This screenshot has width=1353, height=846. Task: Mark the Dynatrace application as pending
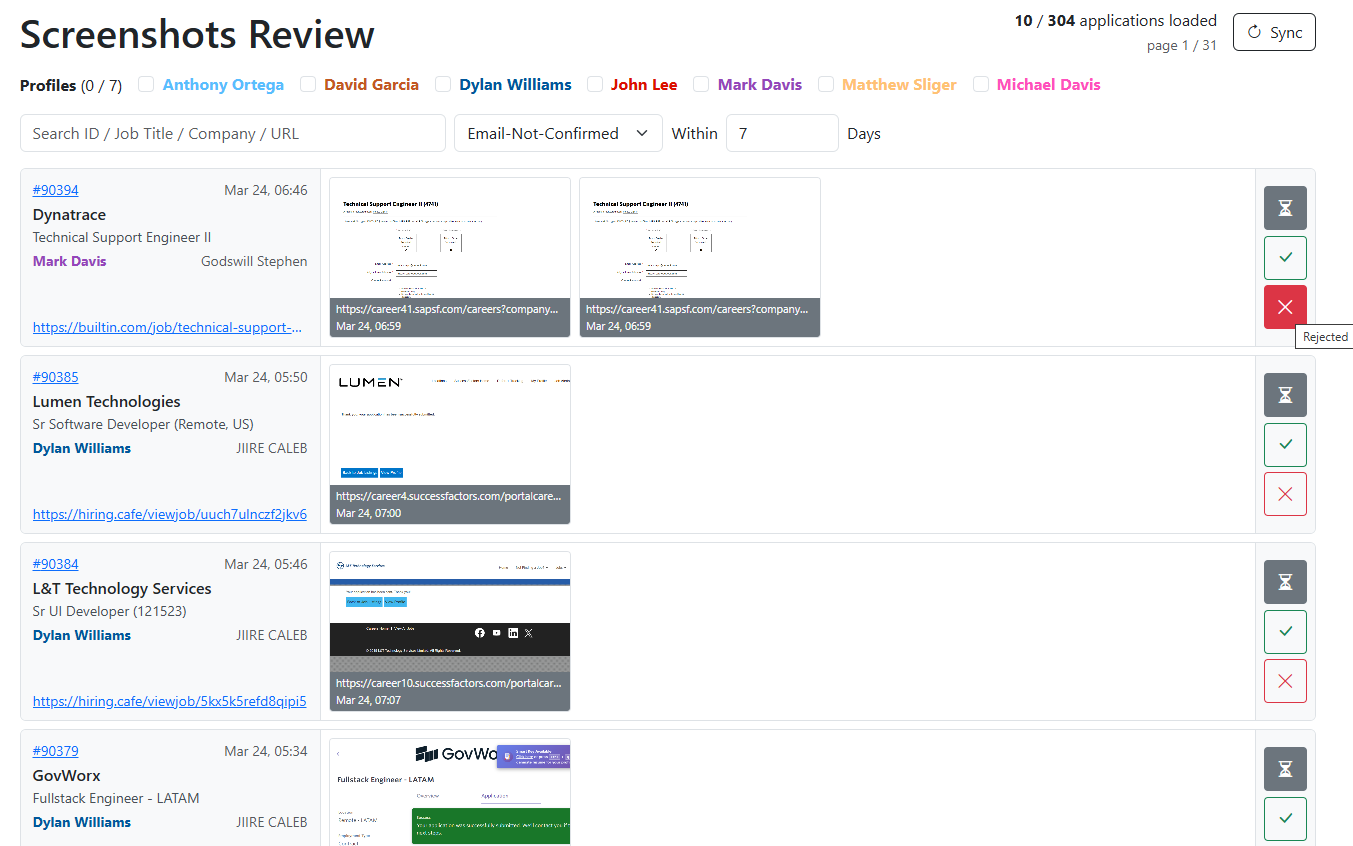coord(1285,208)
